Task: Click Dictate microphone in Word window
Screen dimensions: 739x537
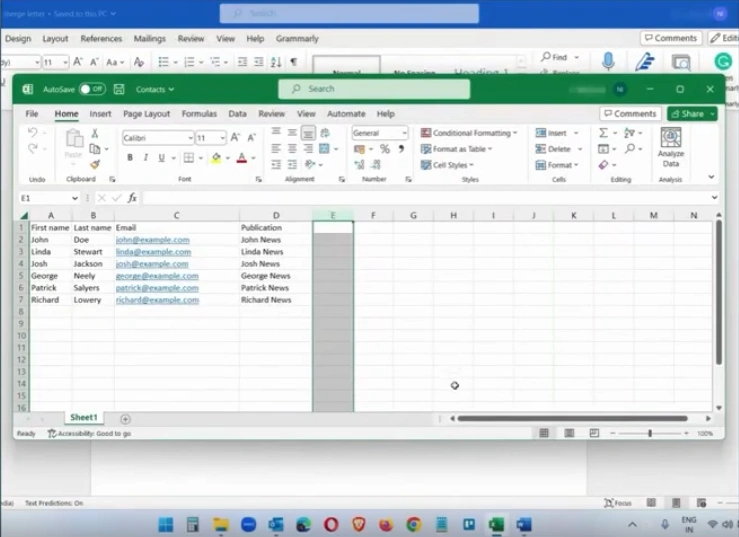Action: [608, 61]
